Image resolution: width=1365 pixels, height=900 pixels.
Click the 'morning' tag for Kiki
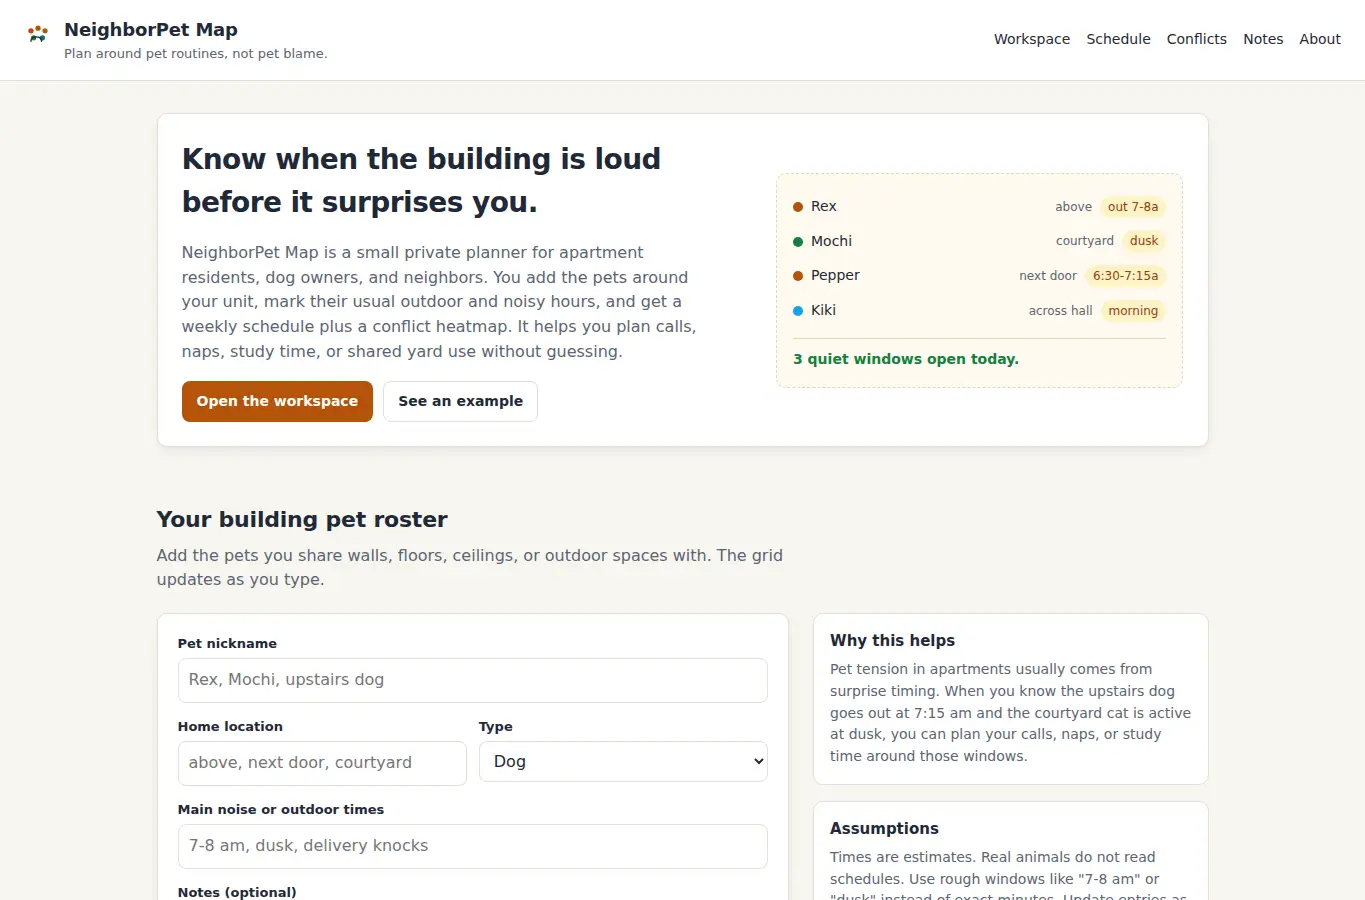click(x=1133, y=311)
